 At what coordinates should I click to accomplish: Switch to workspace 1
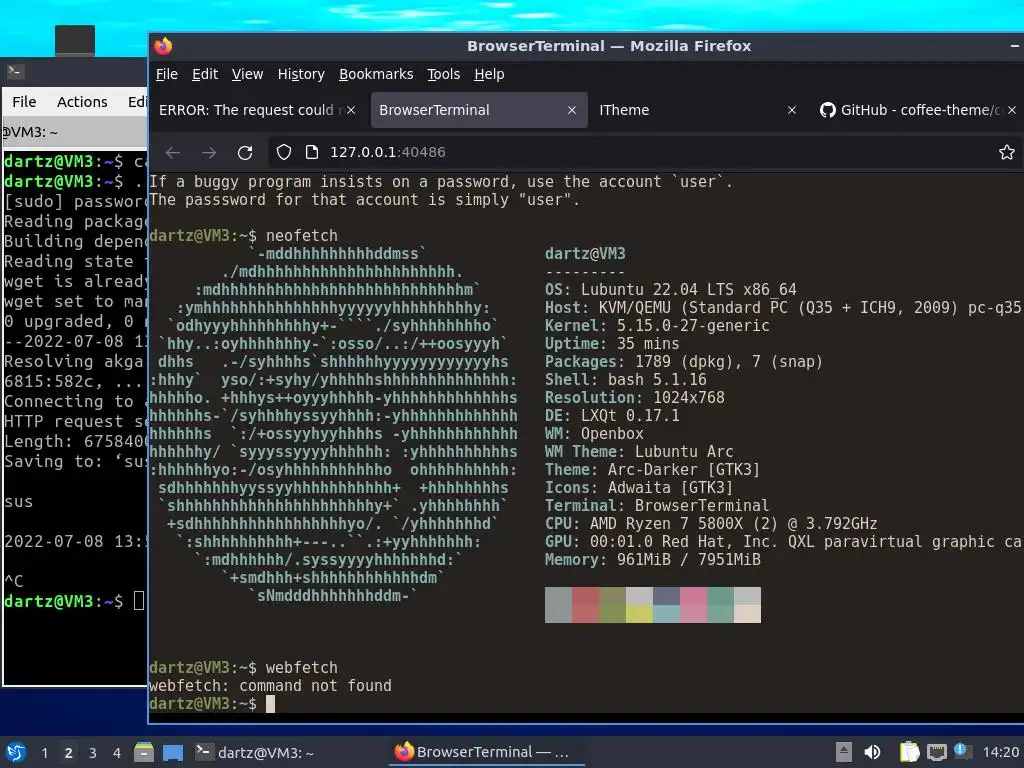pos(44,753)
